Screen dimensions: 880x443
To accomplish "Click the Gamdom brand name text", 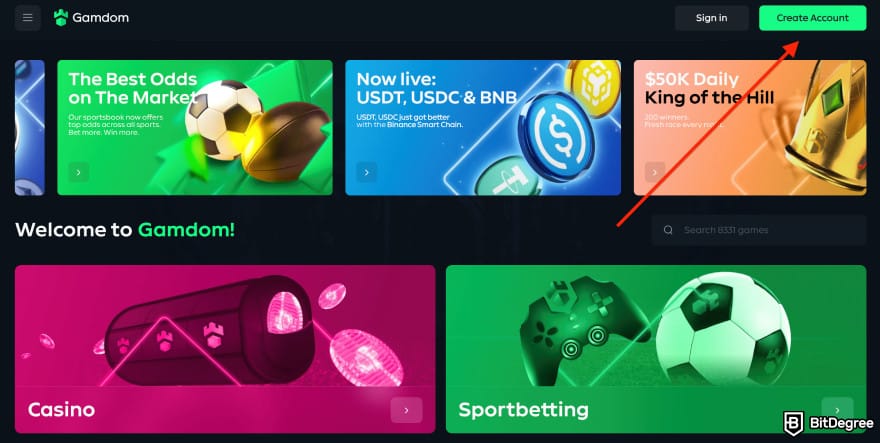I will point(100,18).
